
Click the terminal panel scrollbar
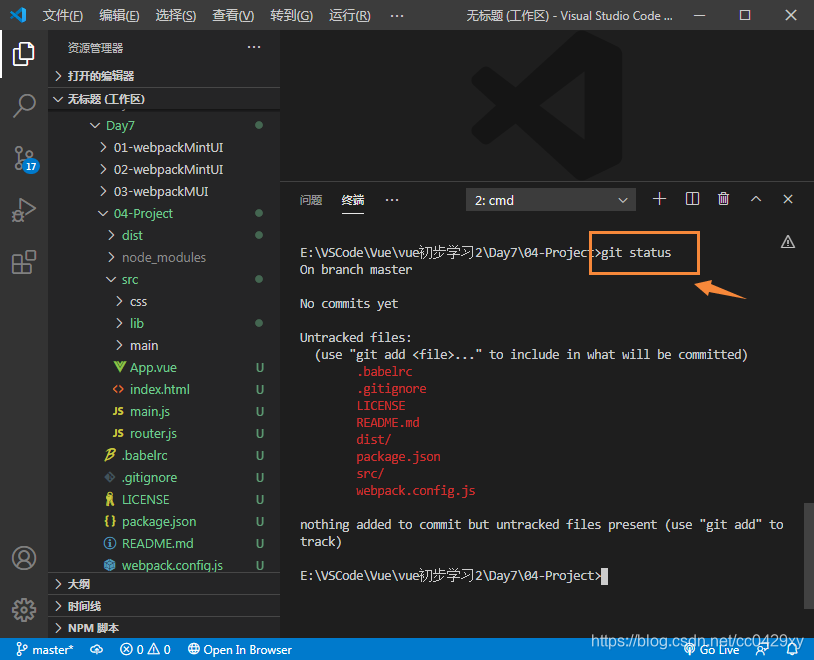coord(809,555)
